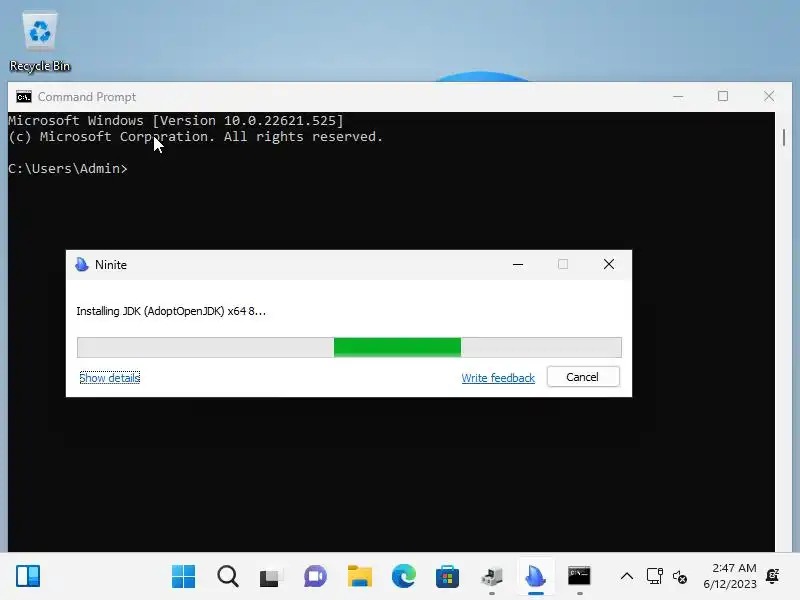Click the Command Prompt vertical scrollbar thumb
This screenshot has height=600, width=800.
[x=784, y=138]
